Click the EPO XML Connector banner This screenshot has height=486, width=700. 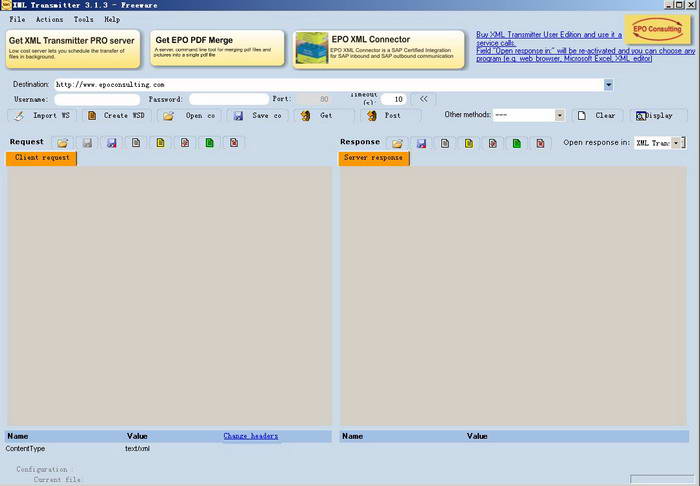pos(379,49)
